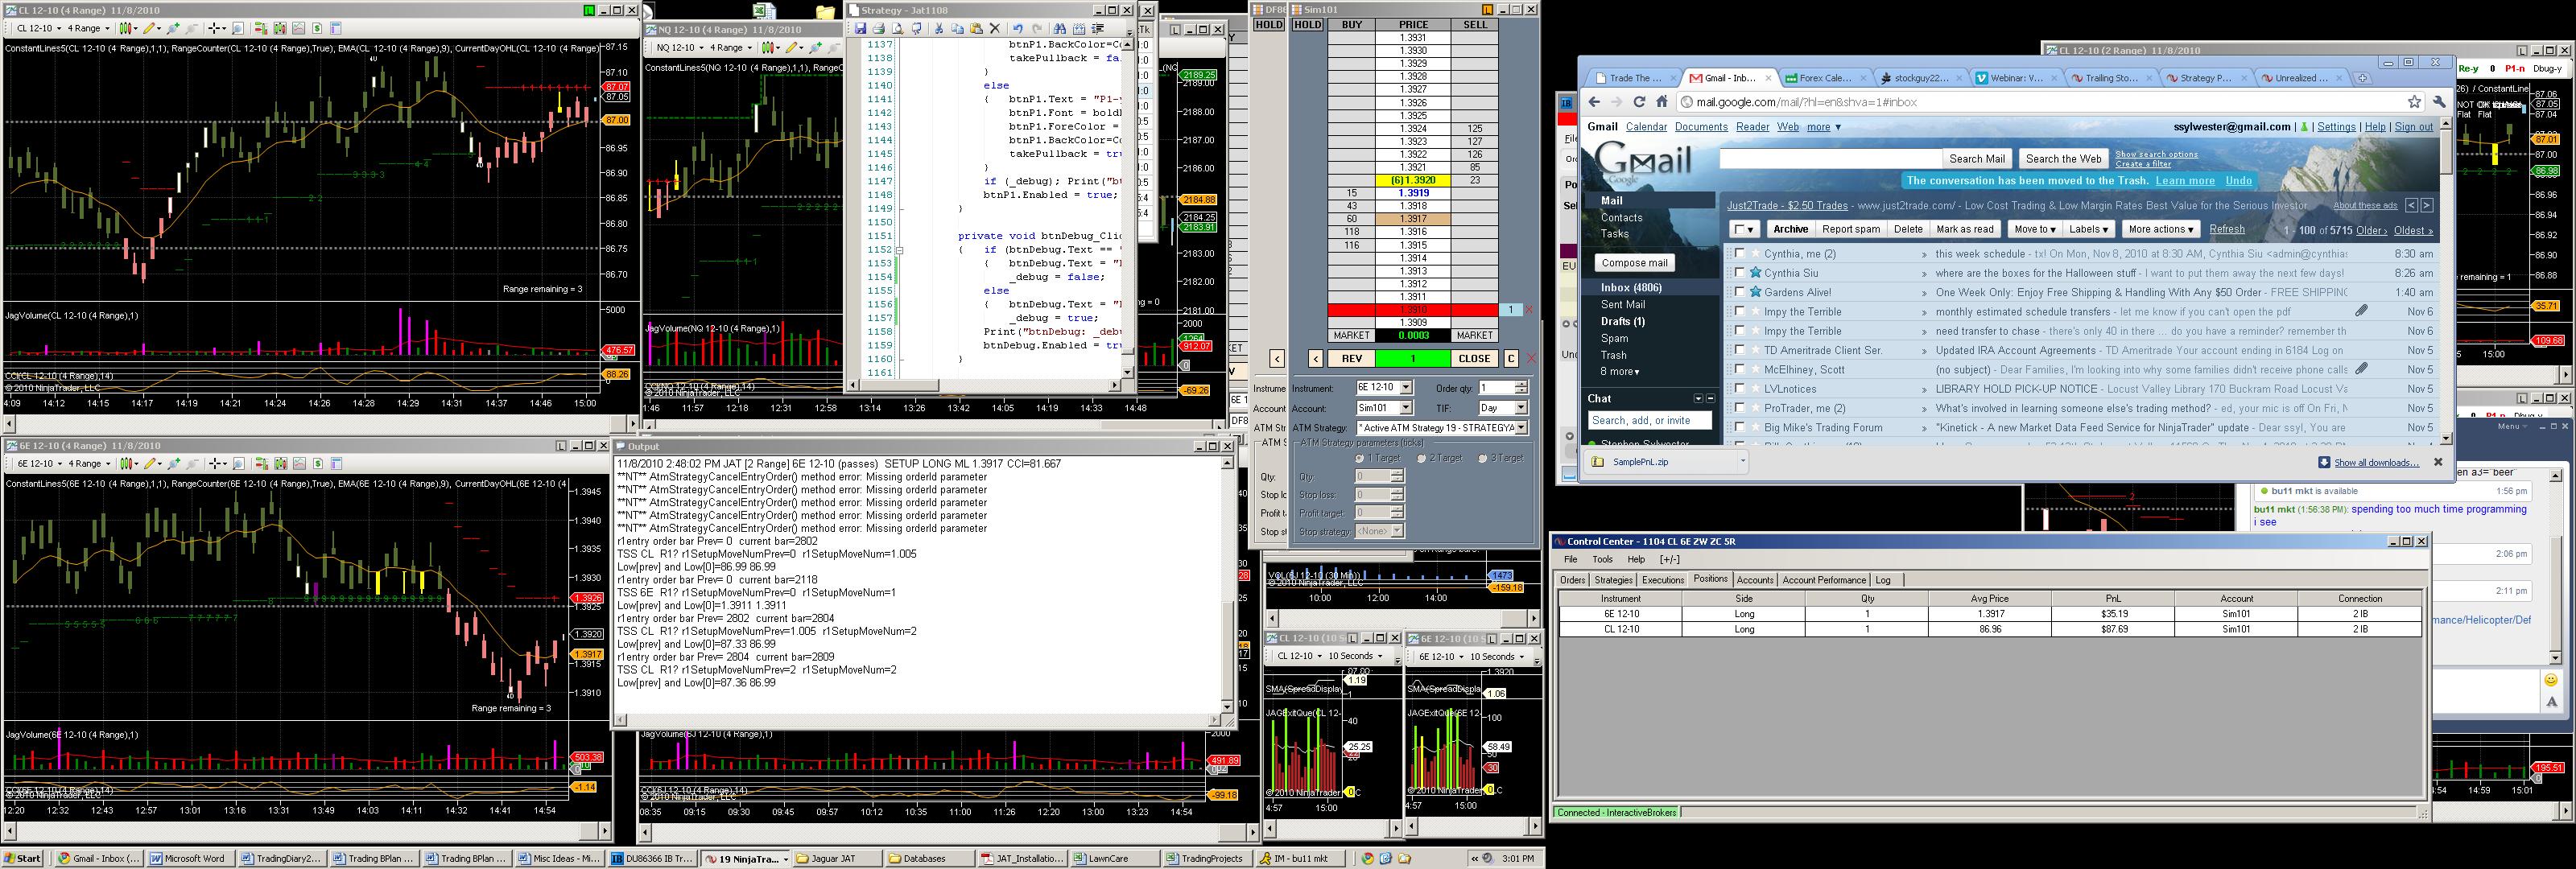Image resolution: width=2576 pixels, height=869 pixels.
Task: Bookmark the page with the star icon
Action: (2414, 102)
